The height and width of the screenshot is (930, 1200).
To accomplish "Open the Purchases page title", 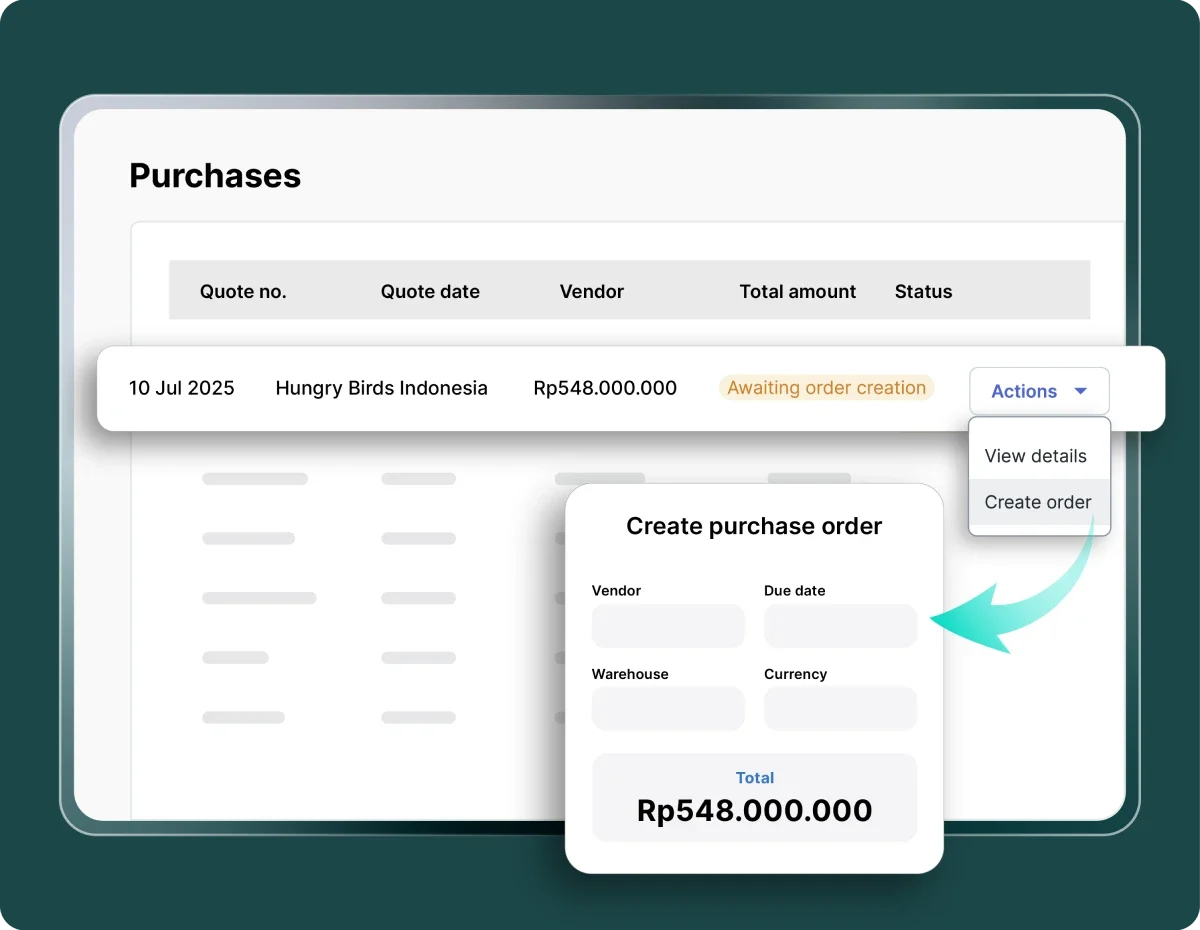I will click(x=214, y=175).
